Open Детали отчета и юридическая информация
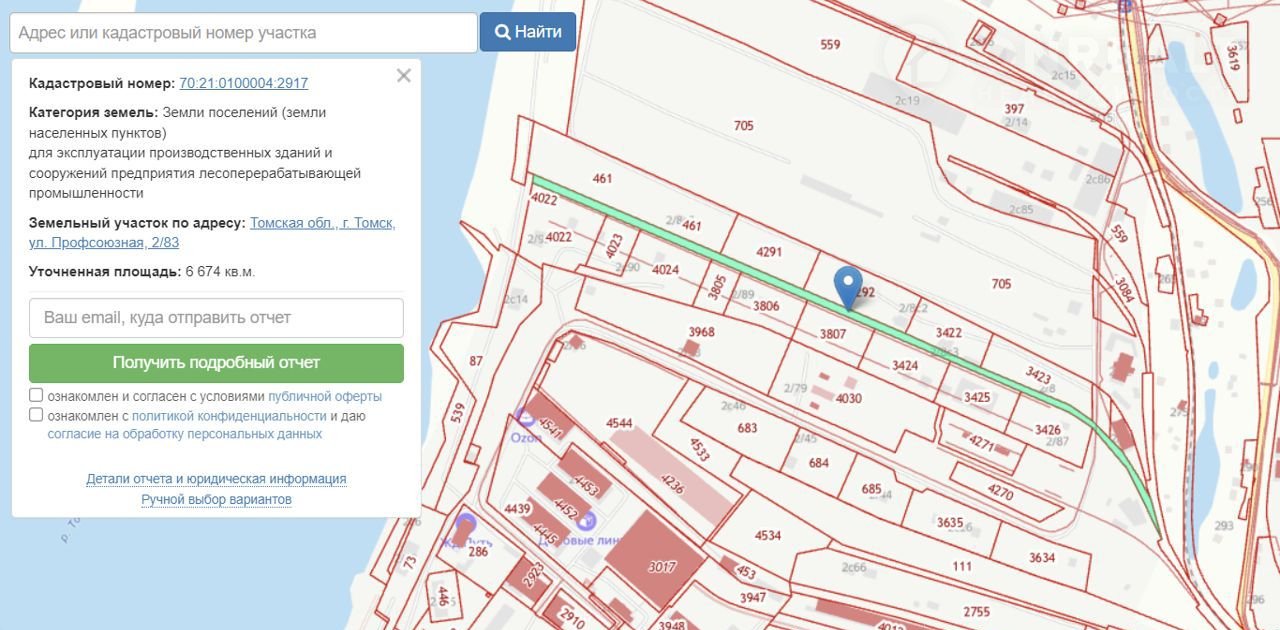 216,479
